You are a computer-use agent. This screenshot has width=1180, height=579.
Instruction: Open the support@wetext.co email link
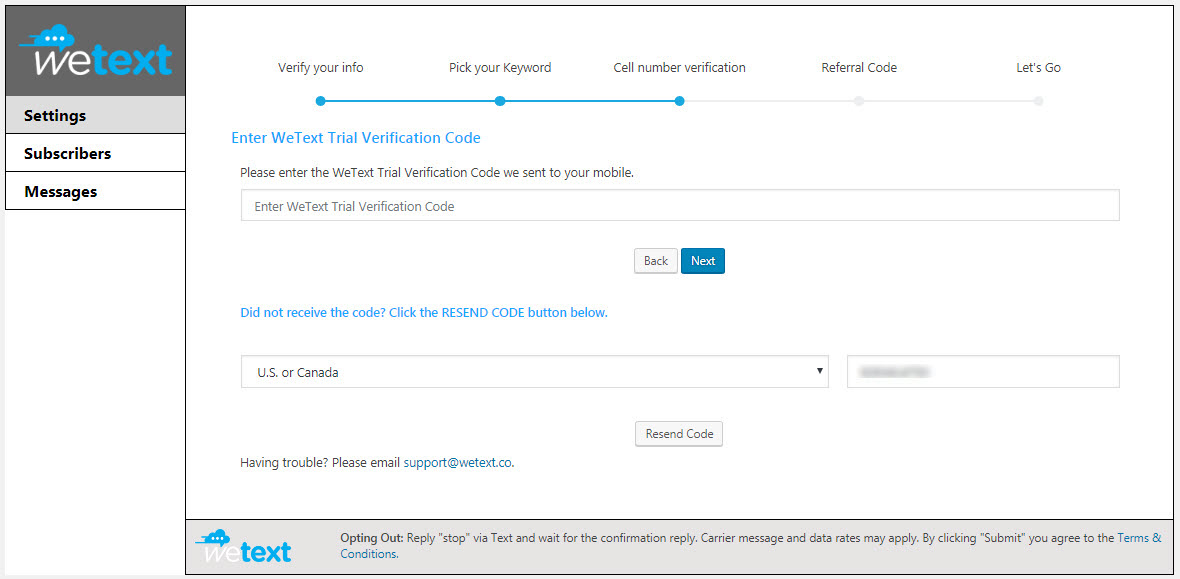coord(458,463)
